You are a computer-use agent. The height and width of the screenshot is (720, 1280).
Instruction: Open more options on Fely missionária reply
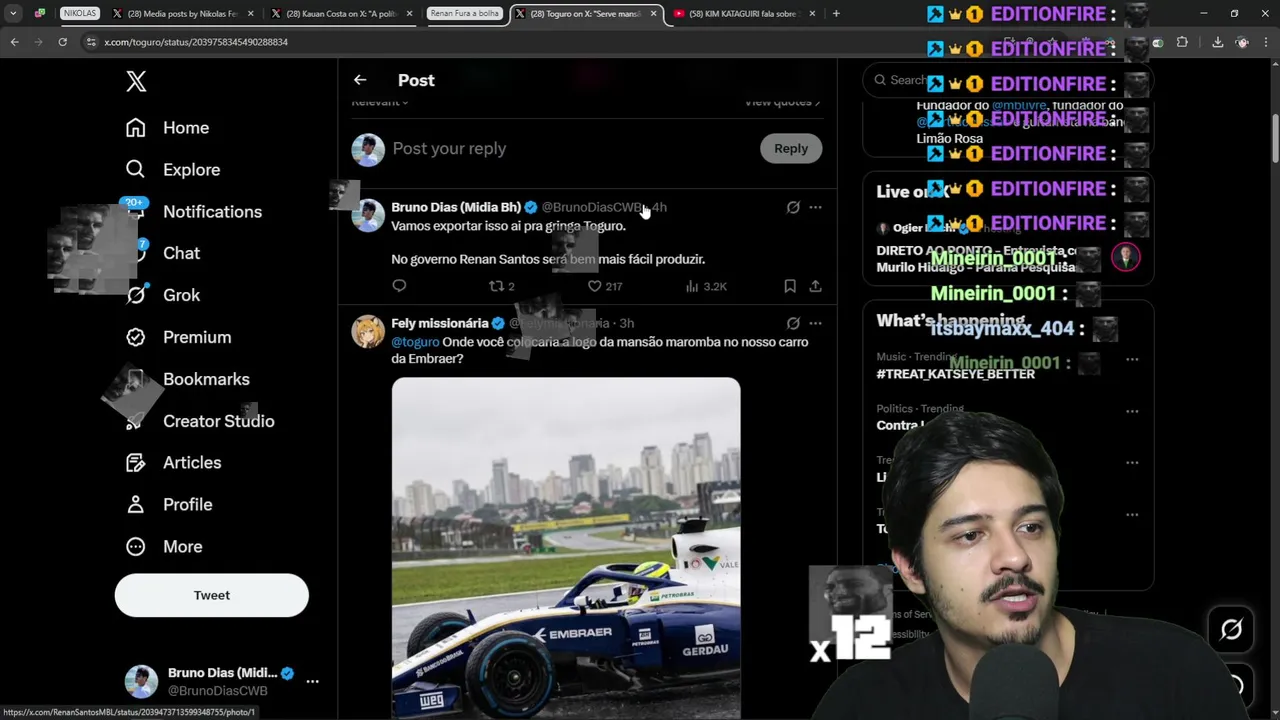coord(815,323)
